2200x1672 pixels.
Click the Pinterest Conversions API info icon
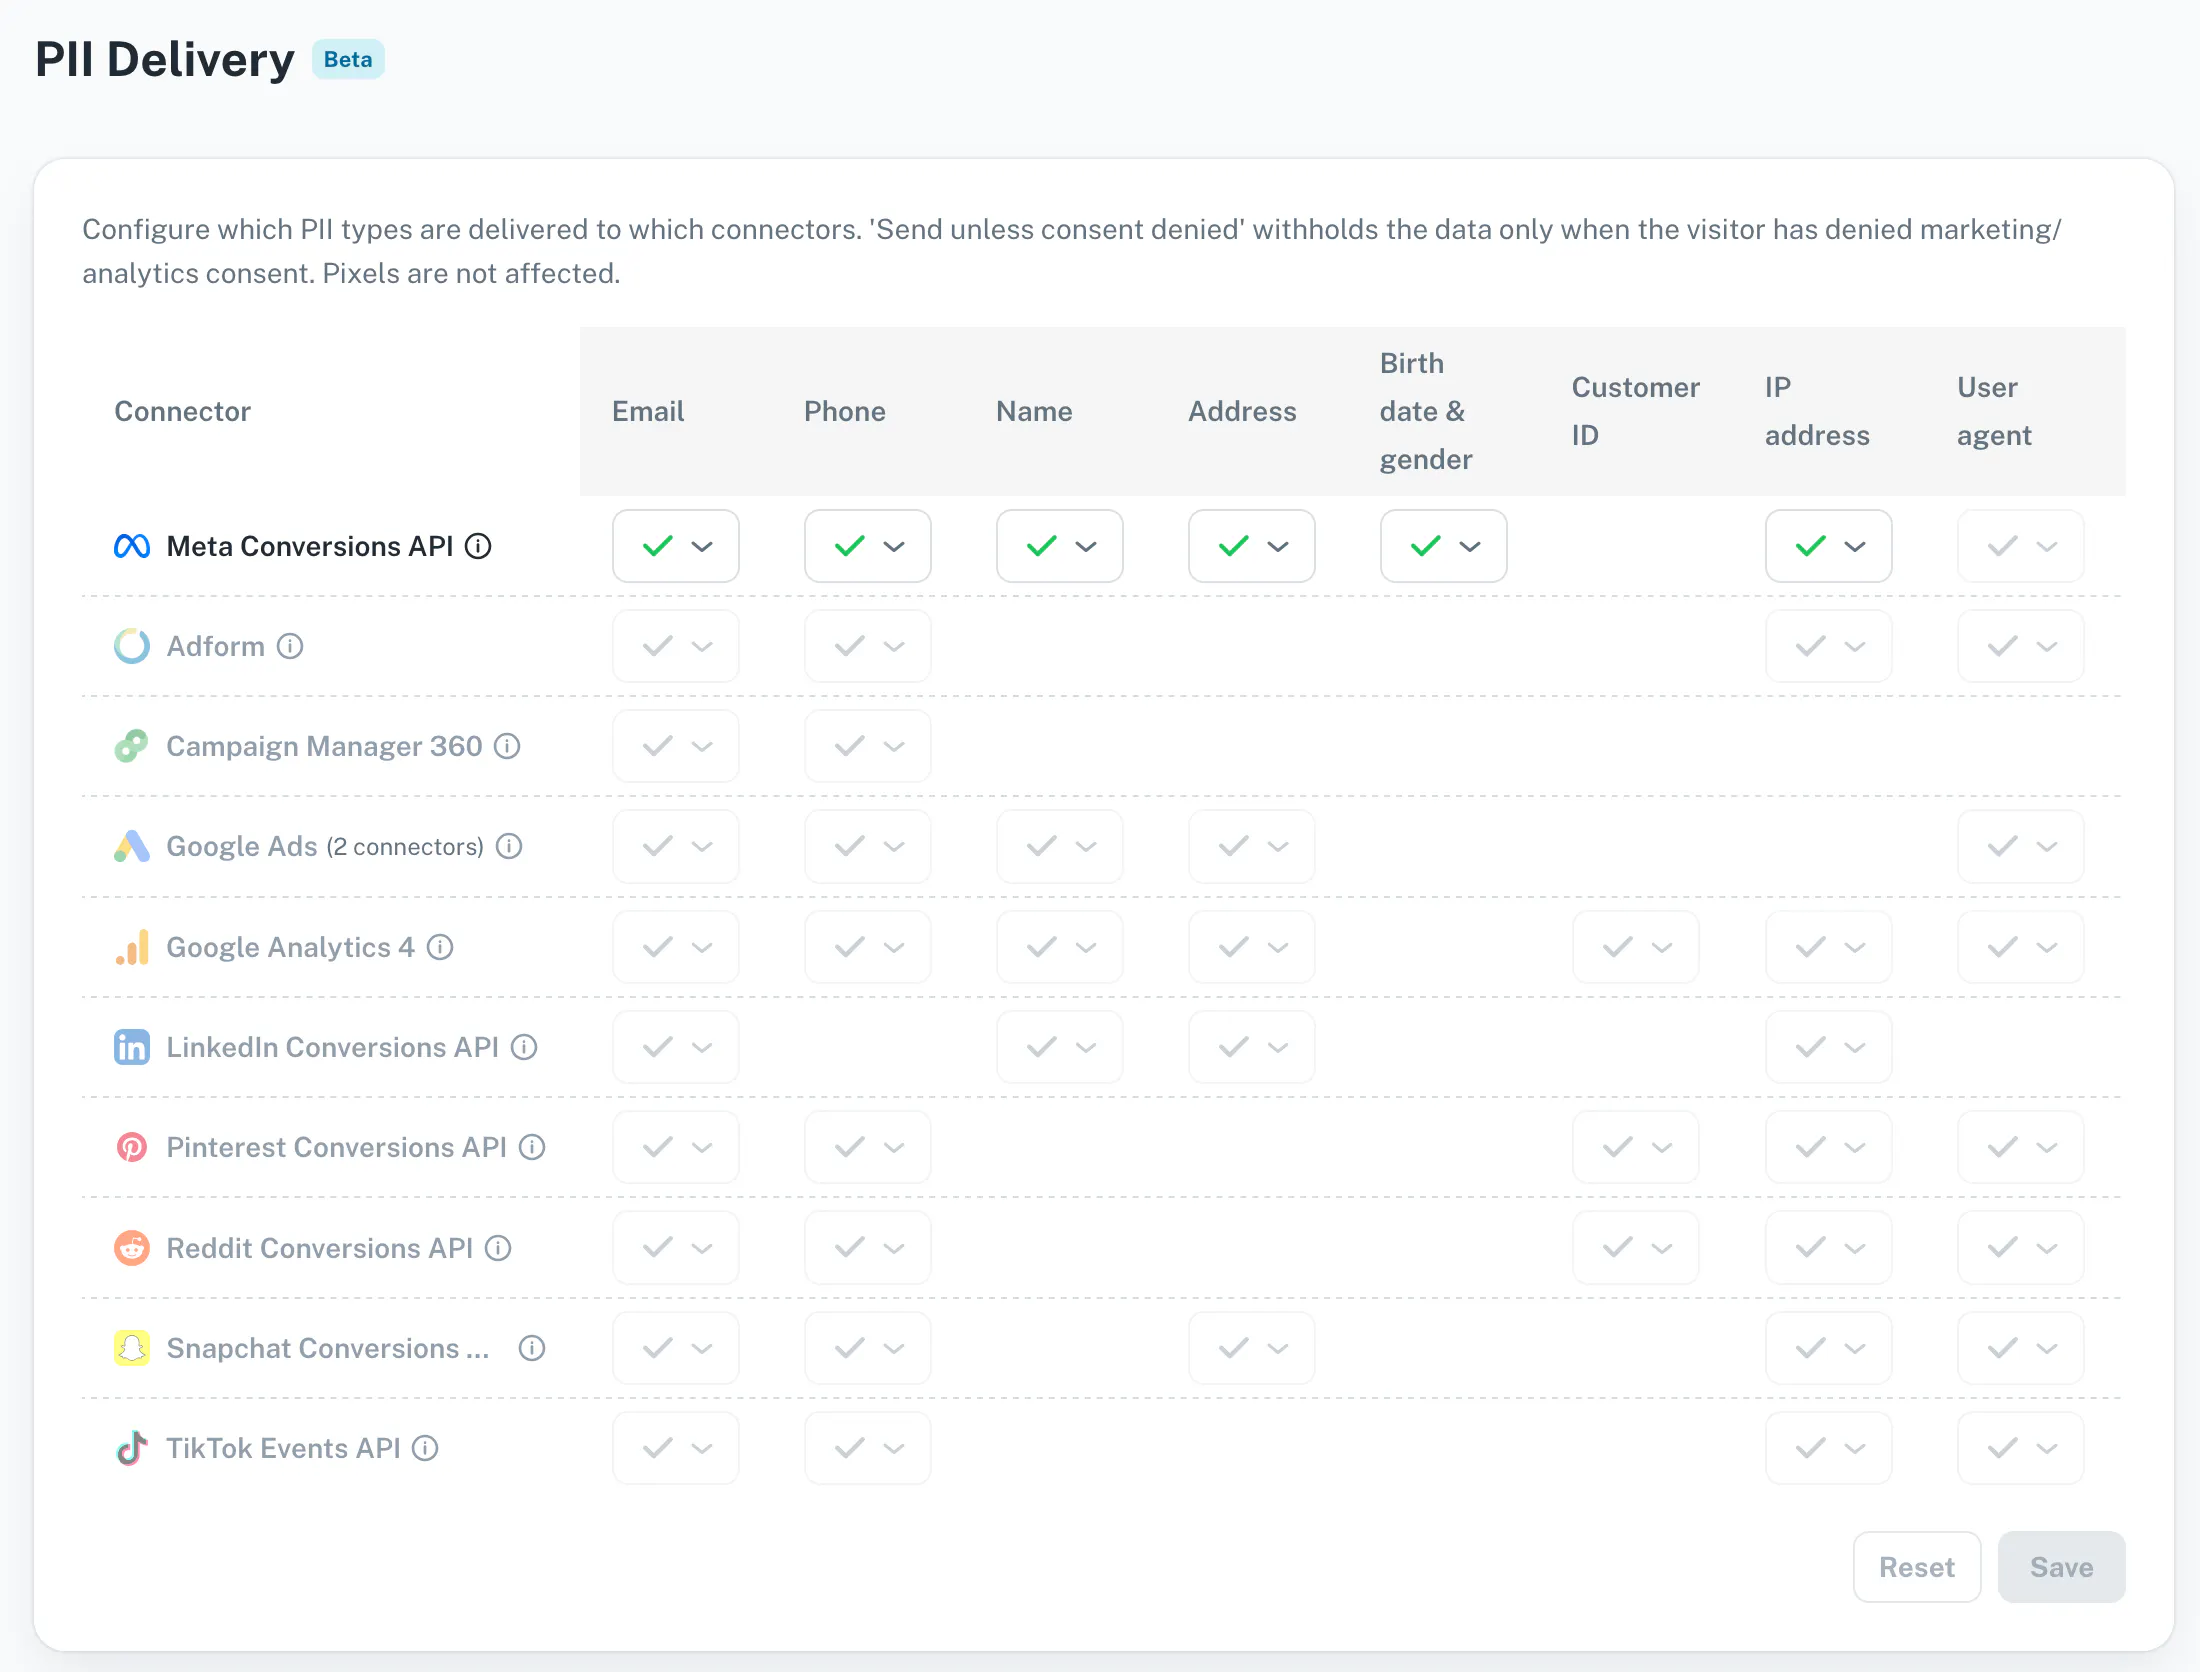coord(532,1147)
